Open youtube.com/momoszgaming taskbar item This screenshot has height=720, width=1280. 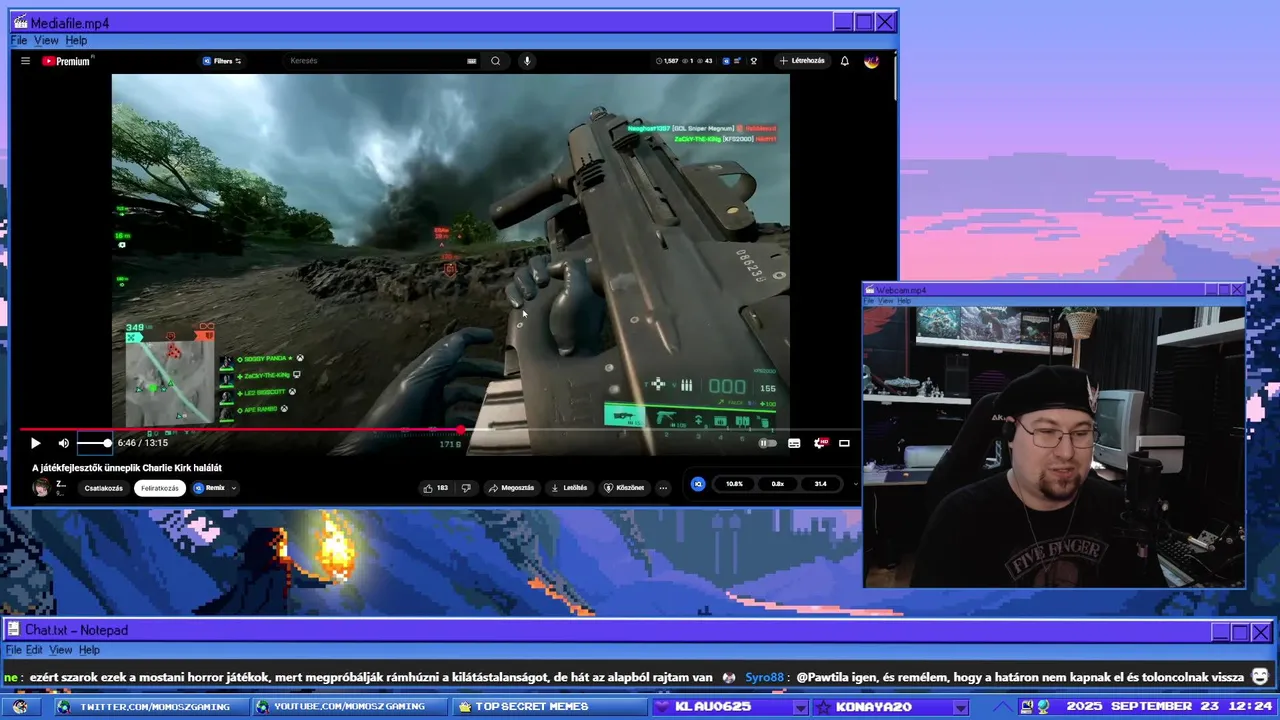click(348, 707)
